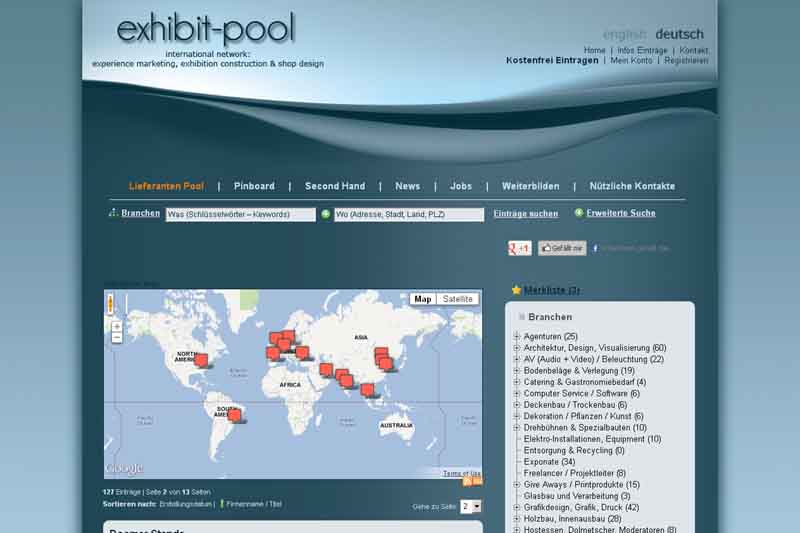The image size is (800, 533).
Task: Expand Bodenbeläge & Verlegung category
Action: coord(516,371)
